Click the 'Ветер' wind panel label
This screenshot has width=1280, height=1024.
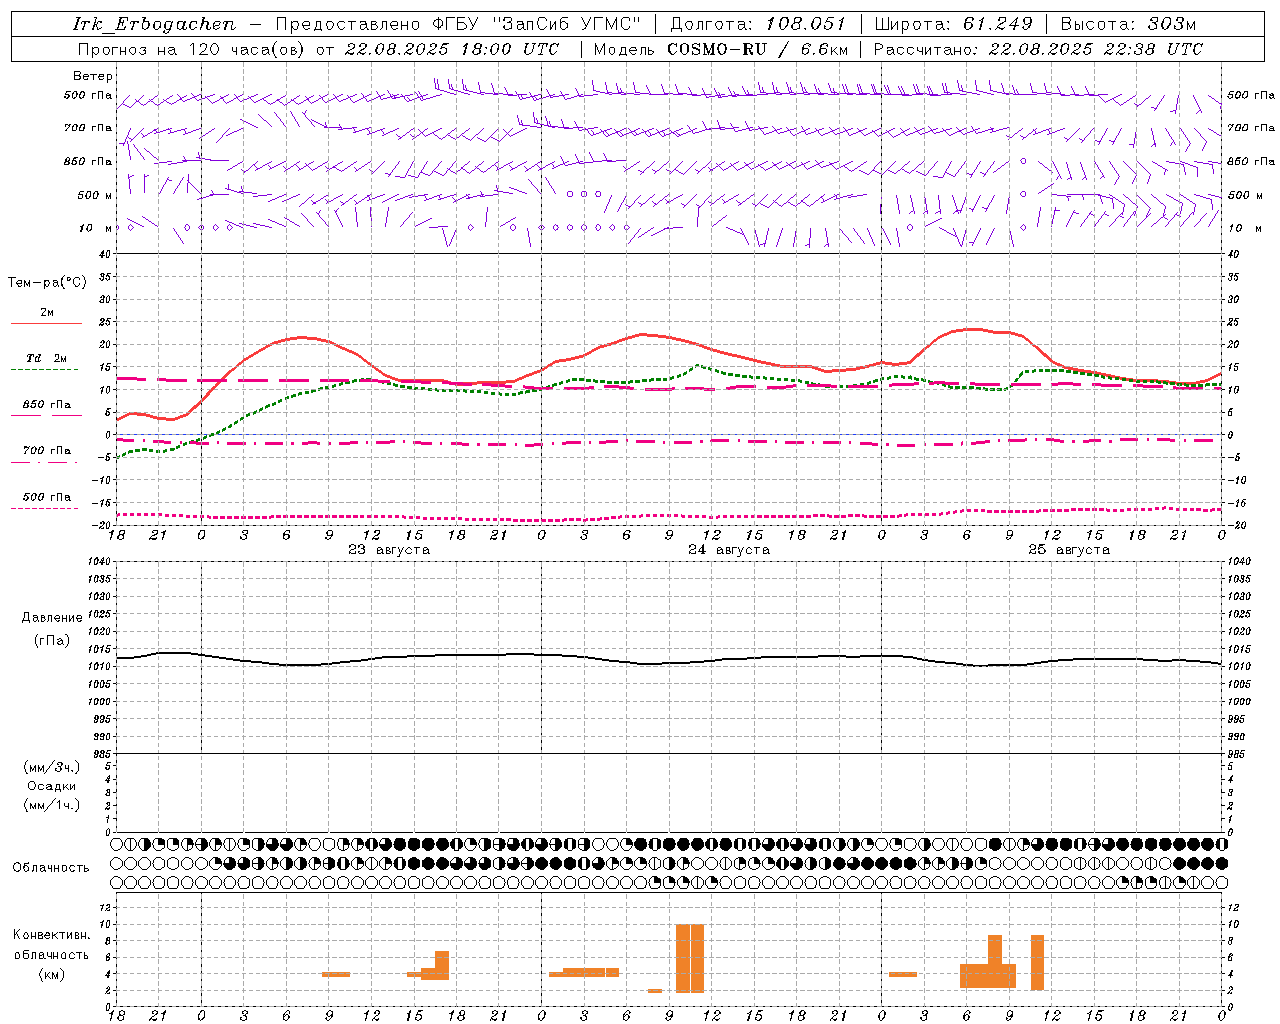(93, 76)
